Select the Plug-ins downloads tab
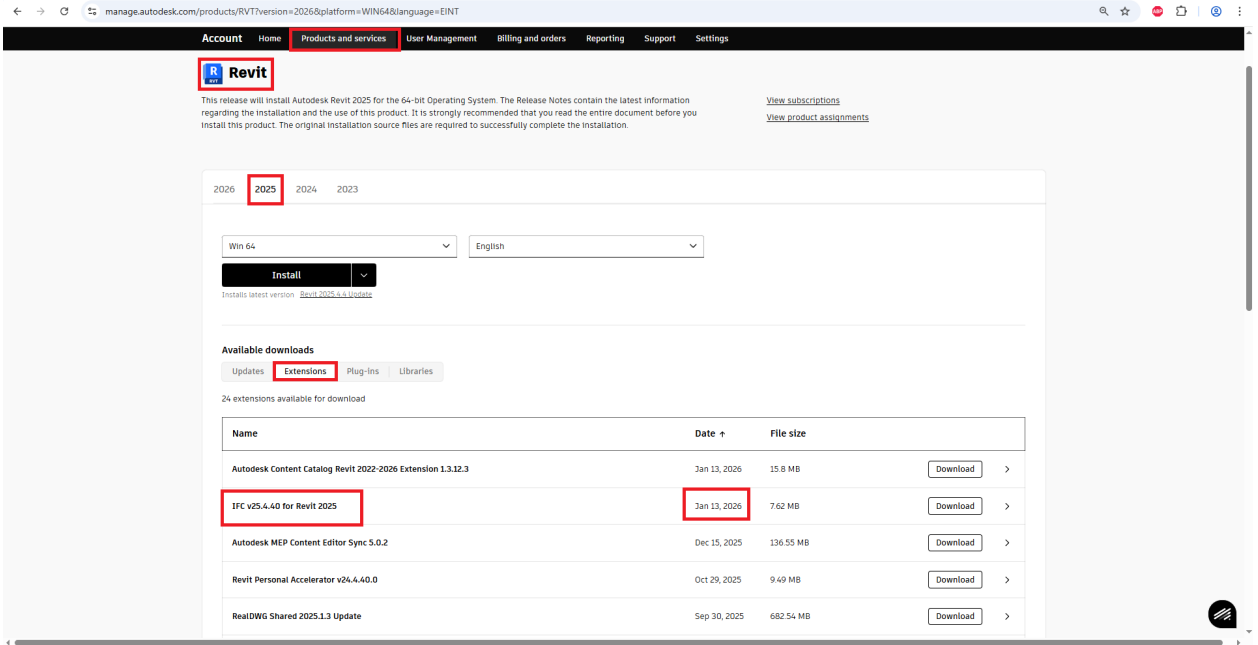 pos(362,371)
